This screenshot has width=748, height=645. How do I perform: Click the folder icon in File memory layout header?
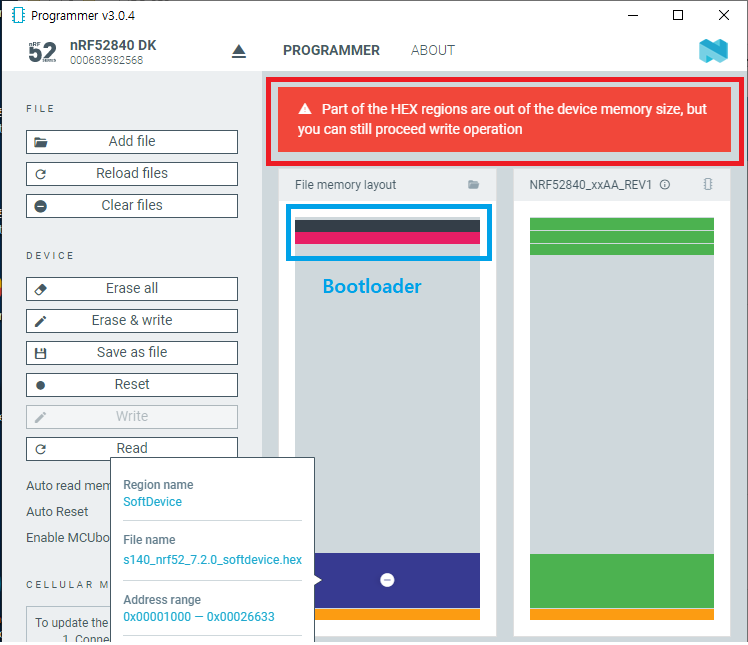473,185
